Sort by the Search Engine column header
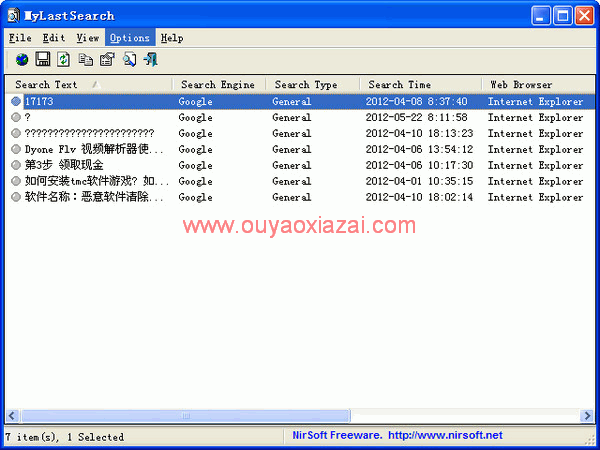The width and height of the screenshot is (600, 450). 219,85
